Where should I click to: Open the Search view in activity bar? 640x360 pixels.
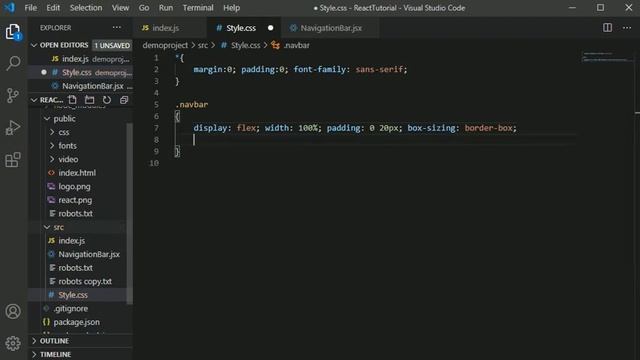pos(13,63)
